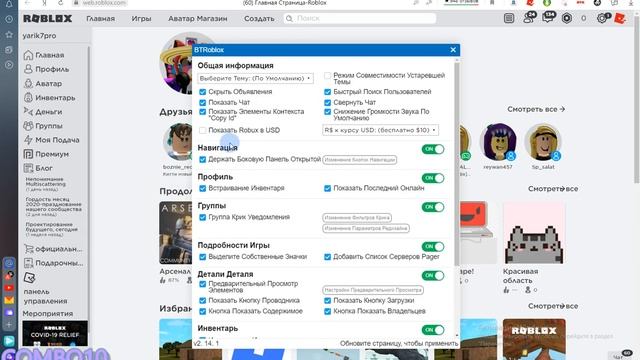Open the Выберите Тему dropdown
This screenshot has height=360, width=640.
pos(256,78)
